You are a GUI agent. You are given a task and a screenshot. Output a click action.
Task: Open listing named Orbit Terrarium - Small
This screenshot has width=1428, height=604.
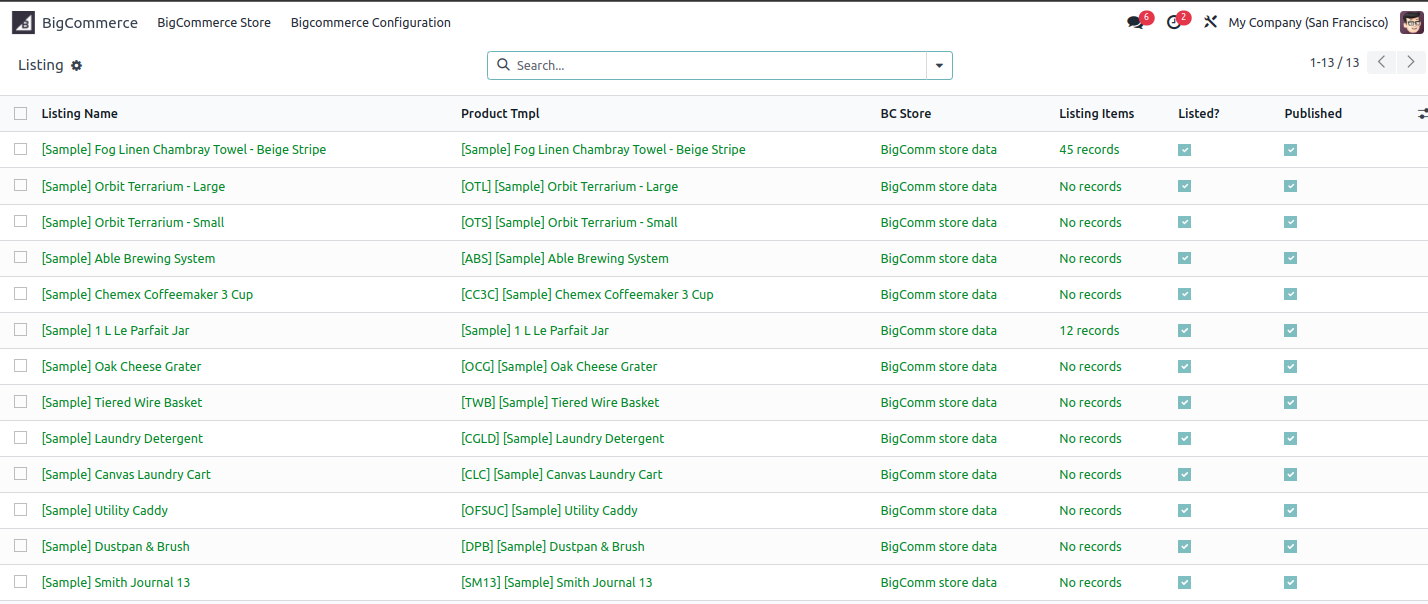(133, 222)
